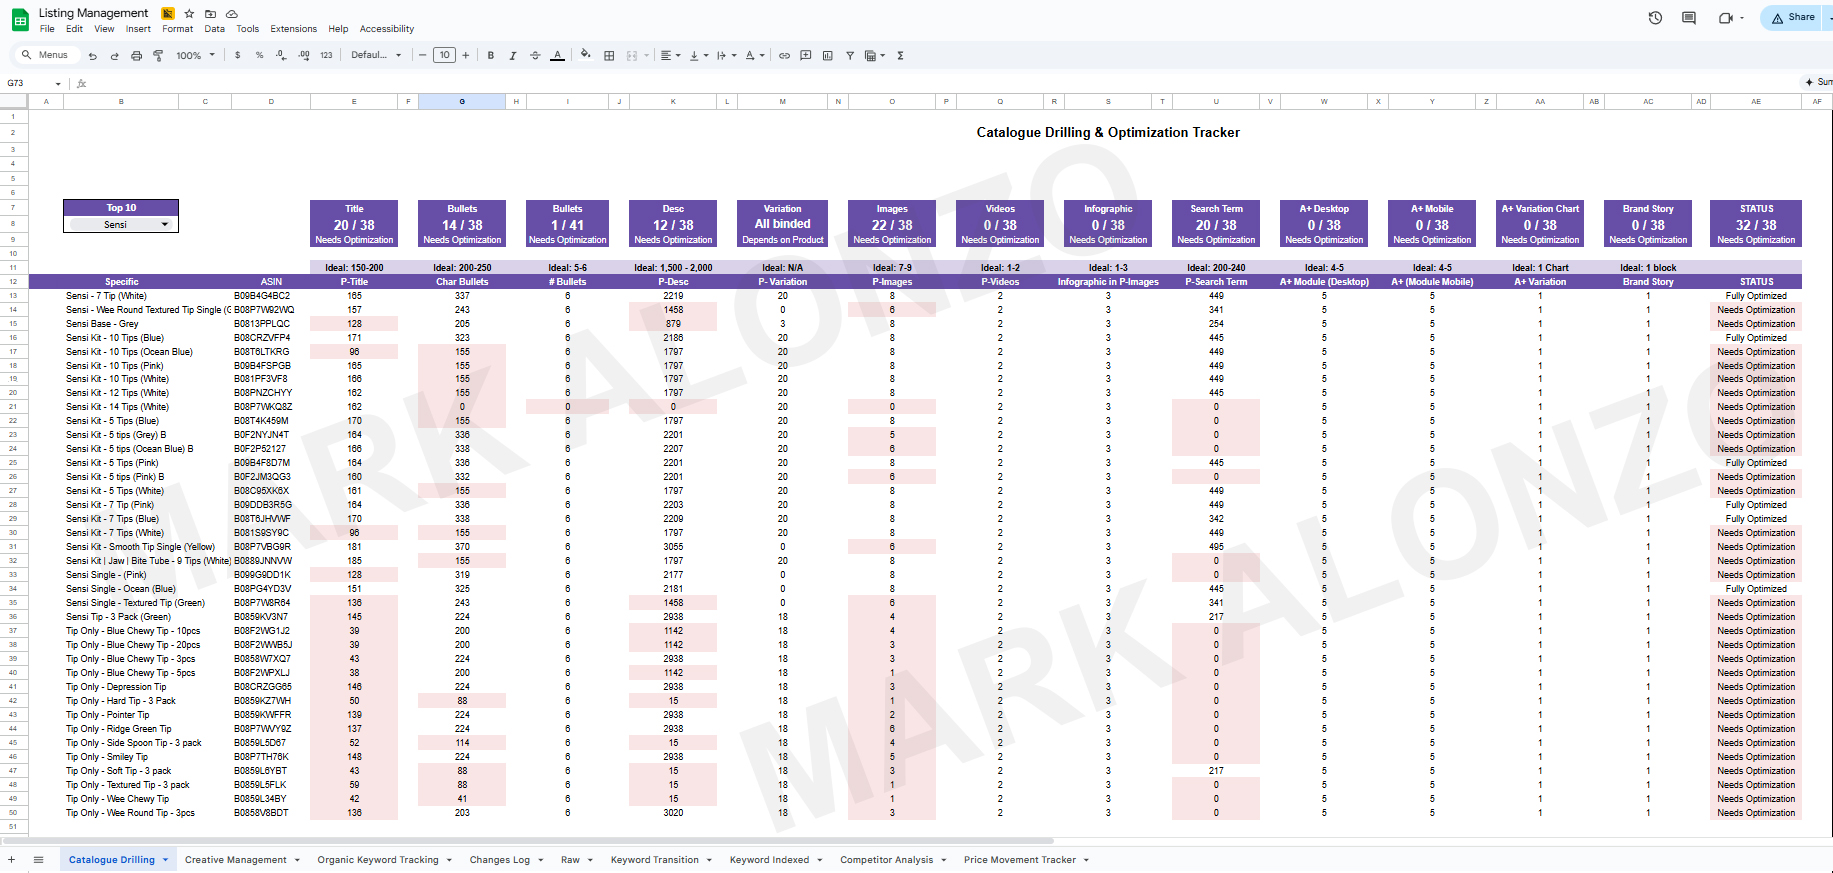Toggle strikethrough formatting
Image resolution: width=1833 pixels, height=873 pixels.
tap(535, 56)
